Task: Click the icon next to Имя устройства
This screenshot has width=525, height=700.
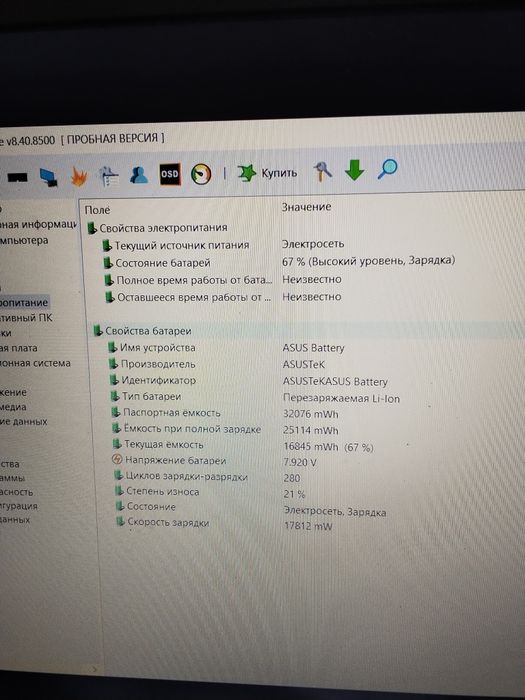Action: tap(112, 347)
